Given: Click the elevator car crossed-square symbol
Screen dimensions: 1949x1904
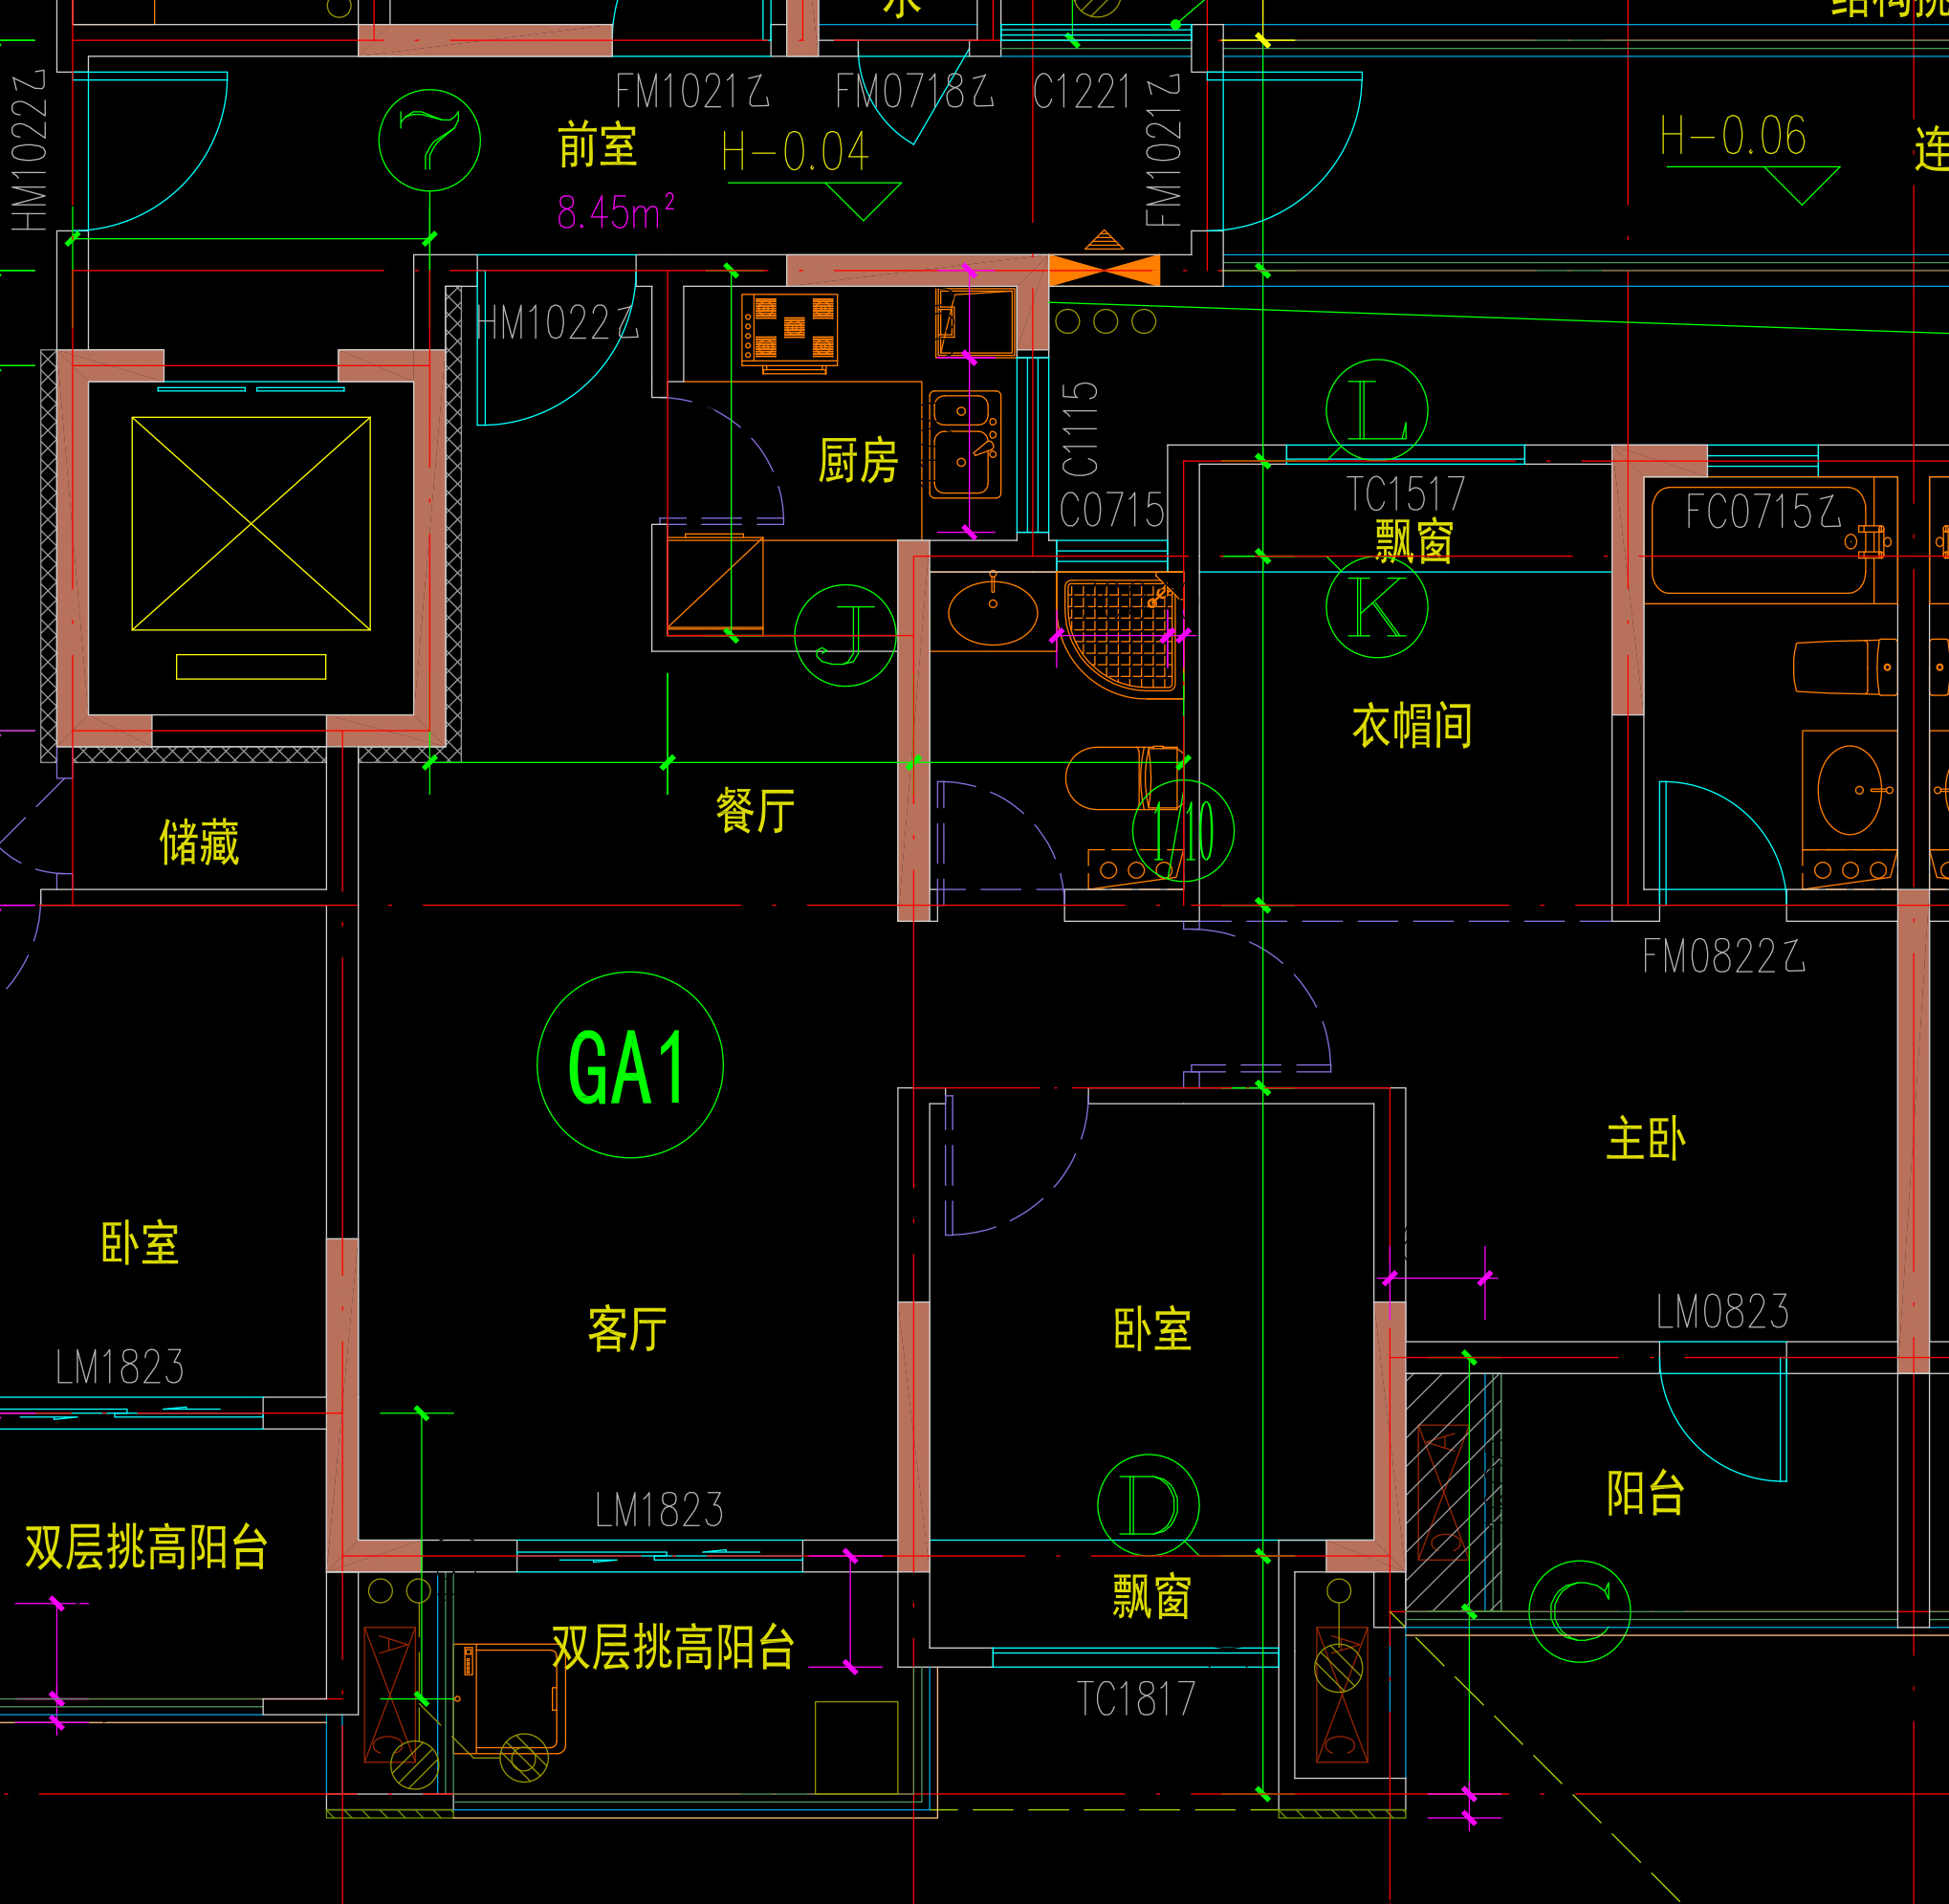Looking at the screenshot, I should point(251,524).
